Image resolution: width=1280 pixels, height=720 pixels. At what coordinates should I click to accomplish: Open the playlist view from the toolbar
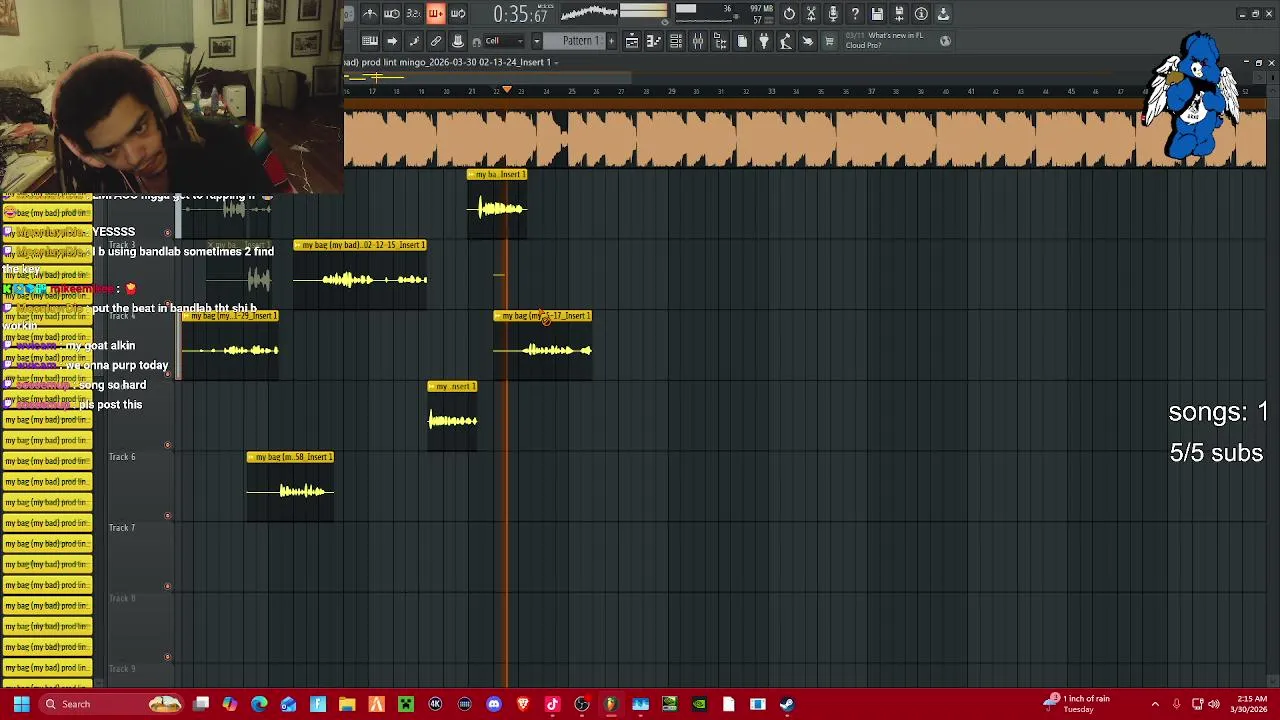(x=632, y=41)
